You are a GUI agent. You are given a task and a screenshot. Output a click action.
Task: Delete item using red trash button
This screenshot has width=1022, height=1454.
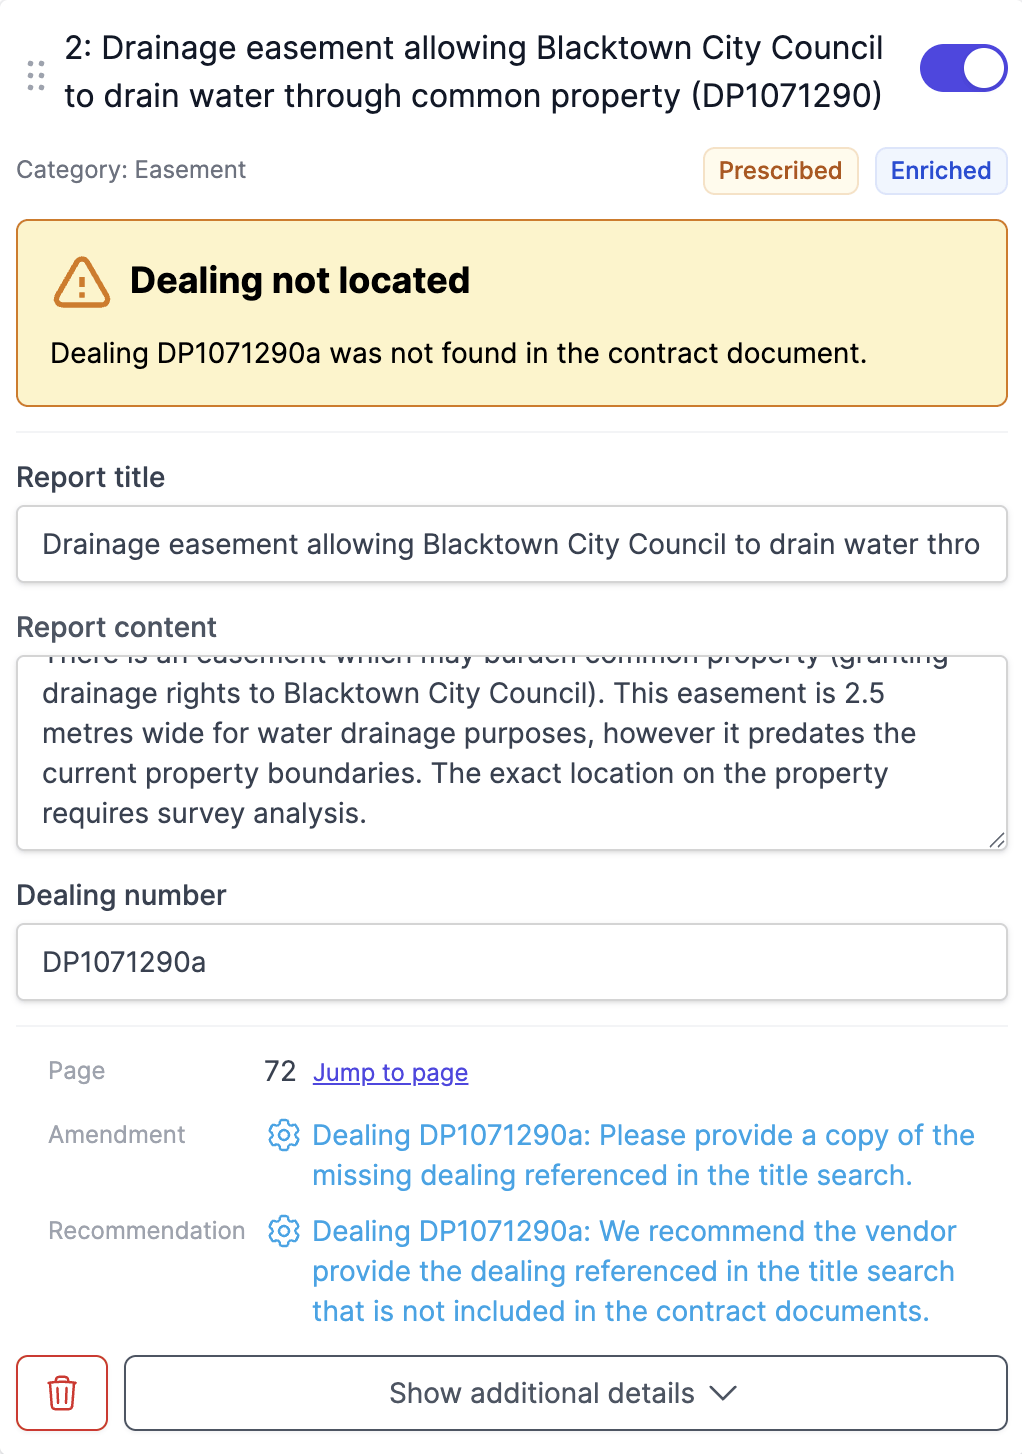[x=62, y=1393]
